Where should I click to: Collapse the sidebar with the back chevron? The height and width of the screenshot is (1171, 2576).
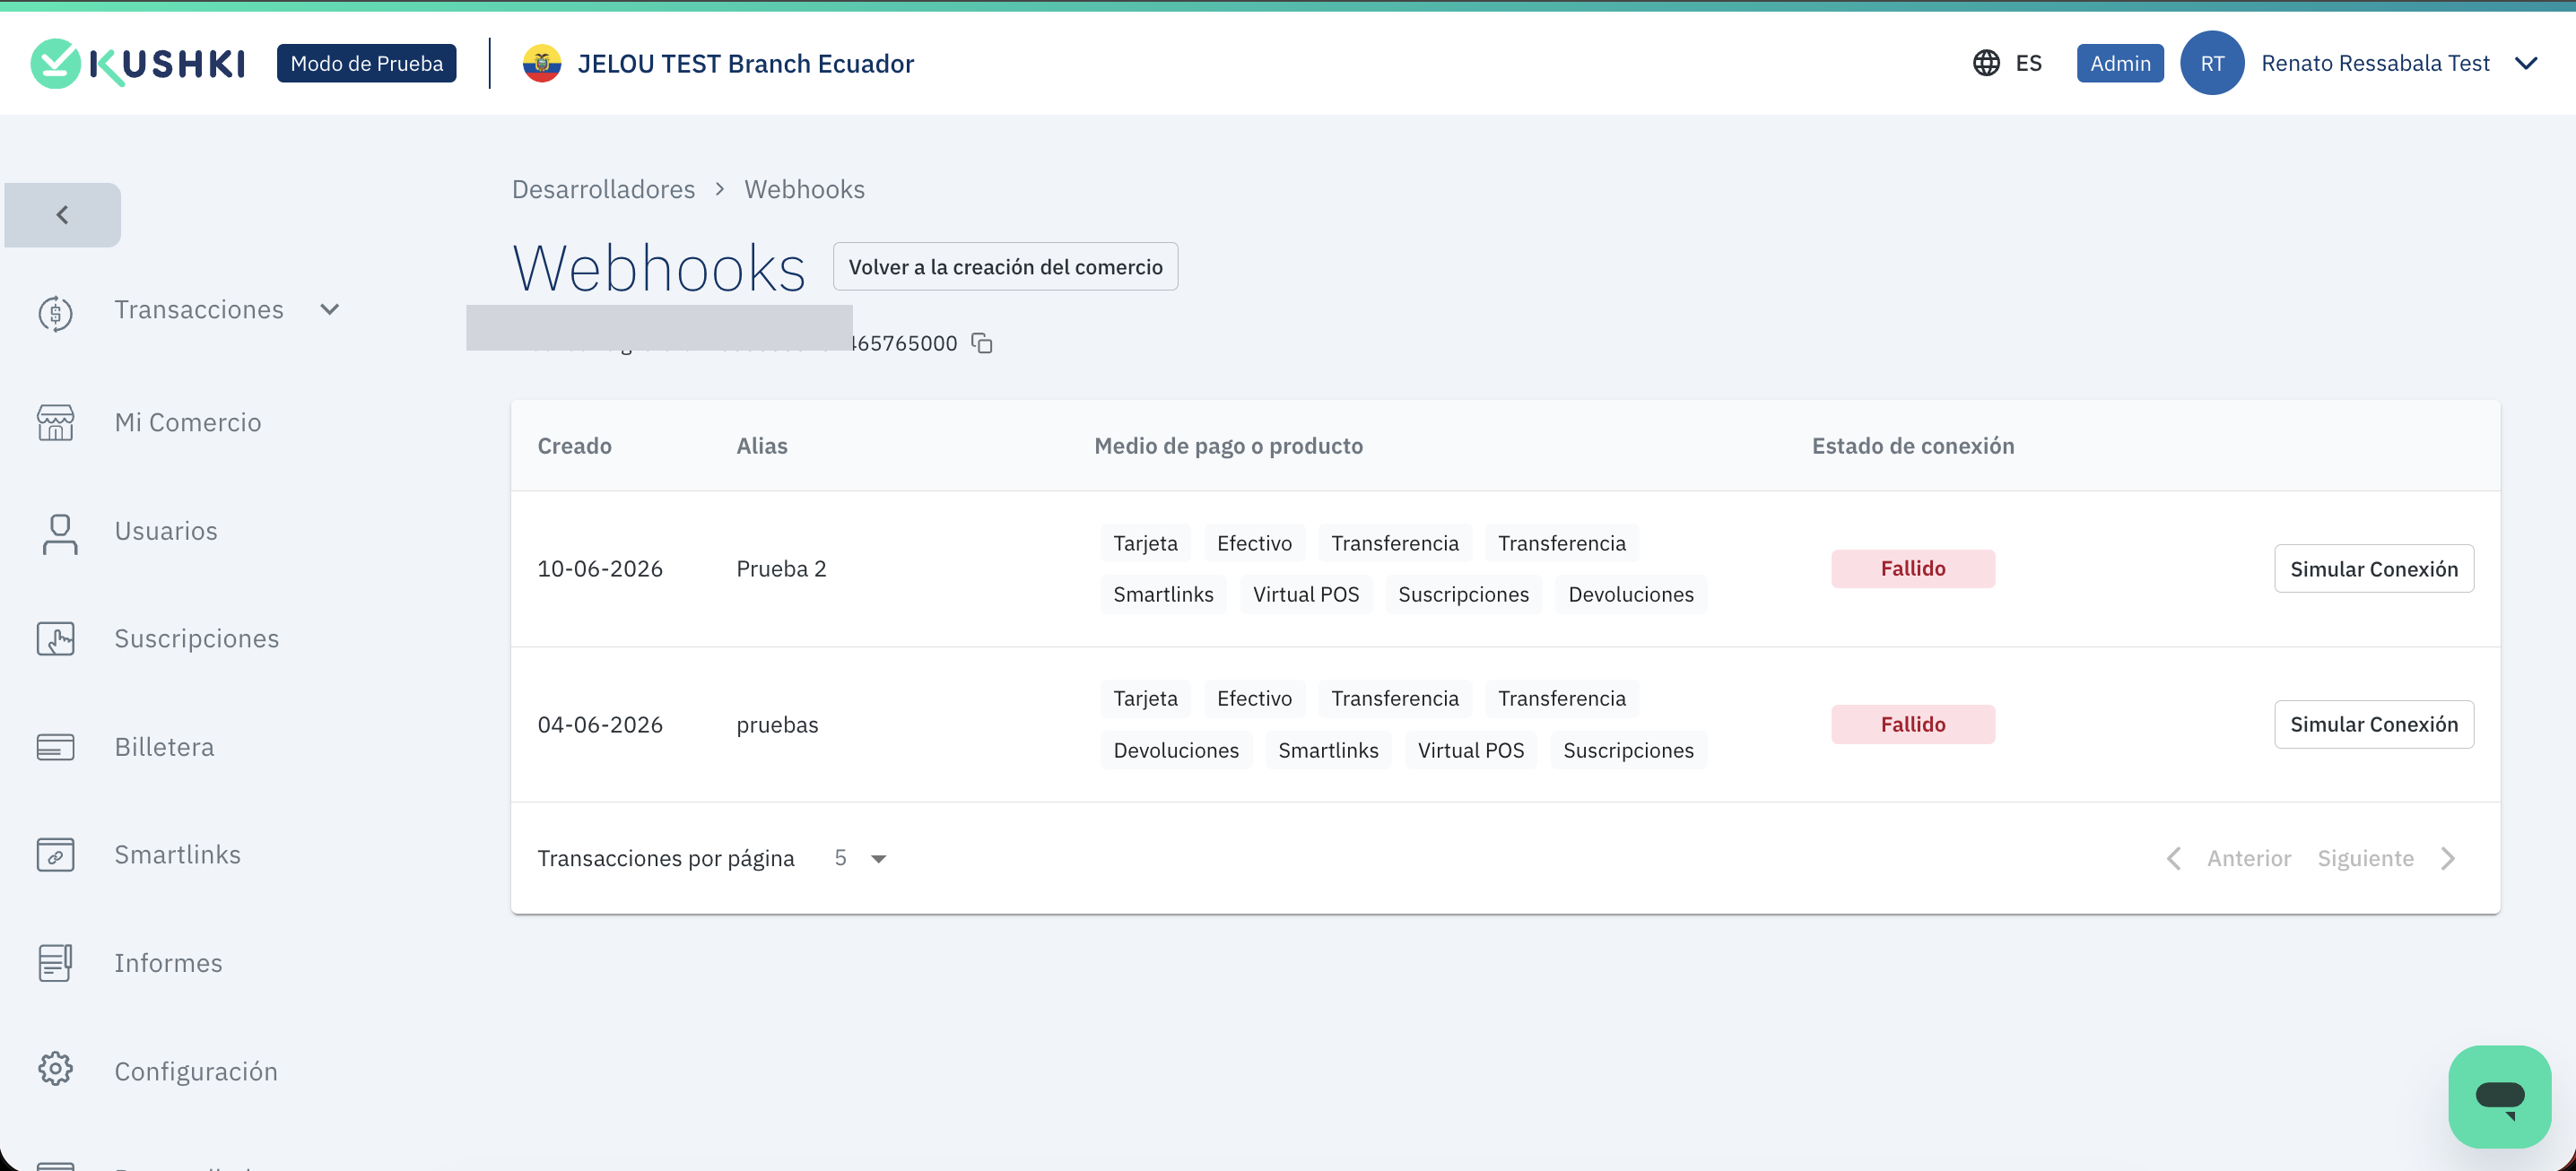coord(62,215)
